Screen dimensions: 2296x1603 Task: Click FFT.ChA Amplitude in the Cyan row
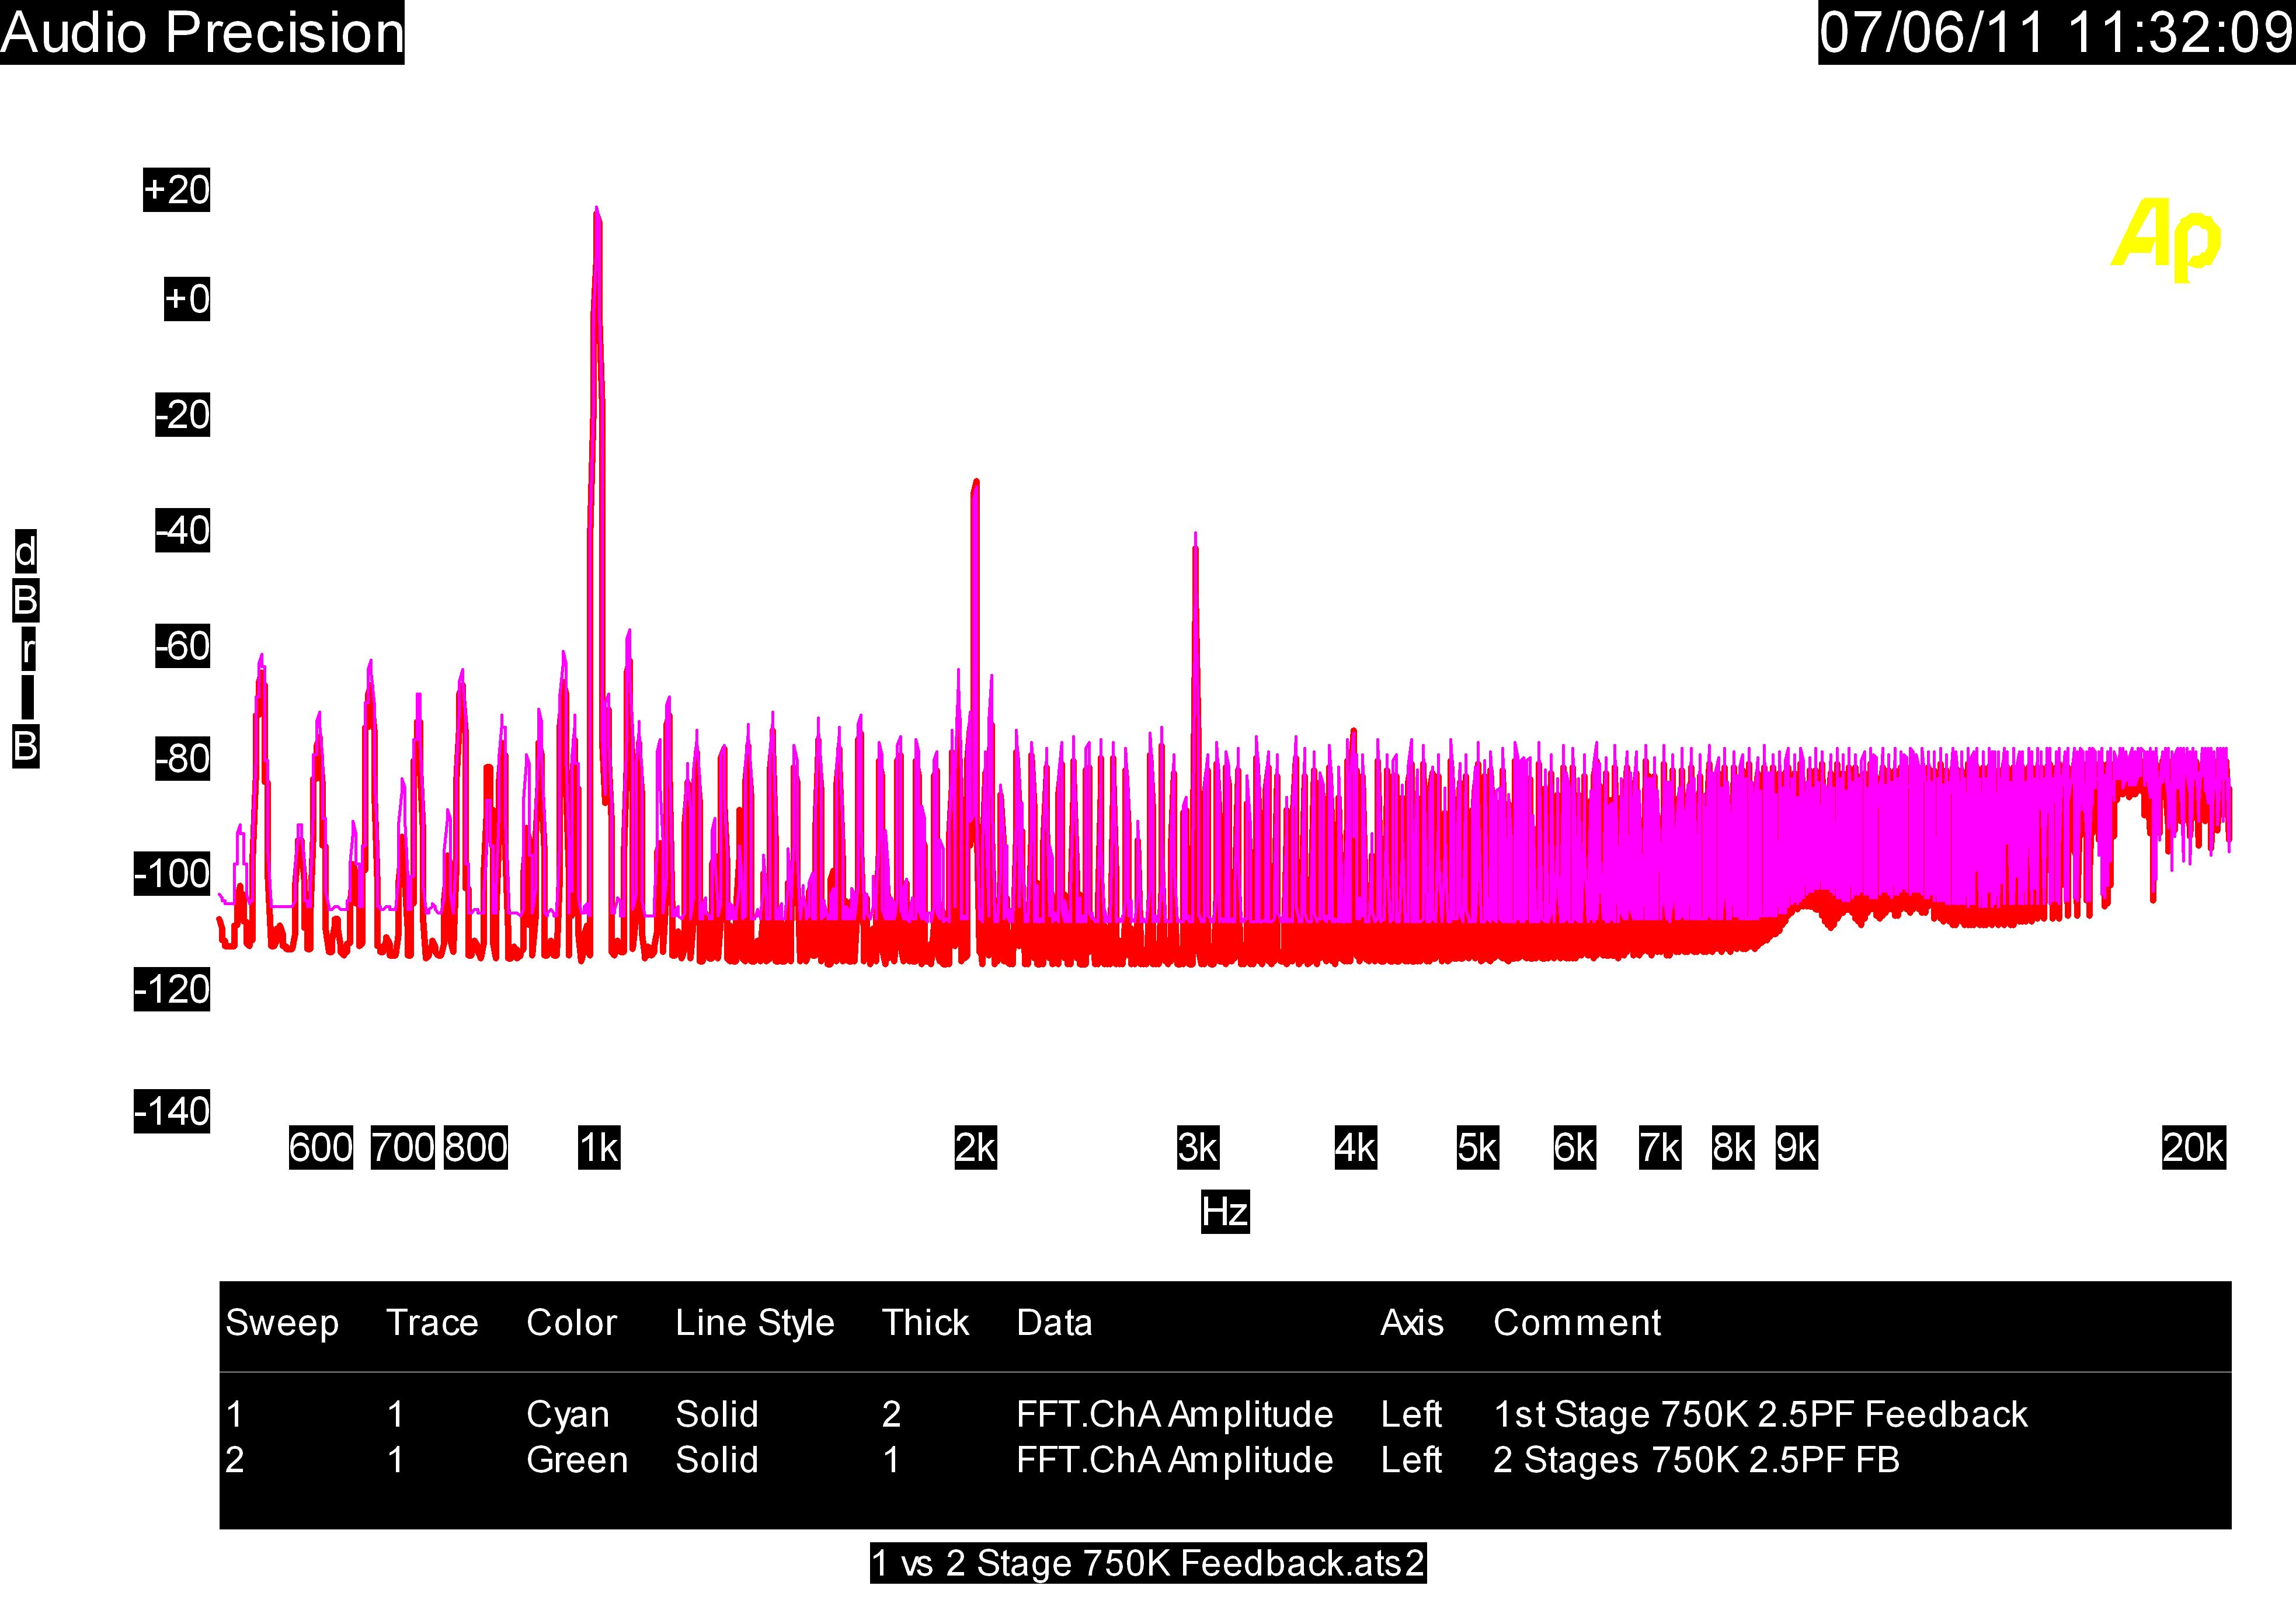[1175, 1415]
